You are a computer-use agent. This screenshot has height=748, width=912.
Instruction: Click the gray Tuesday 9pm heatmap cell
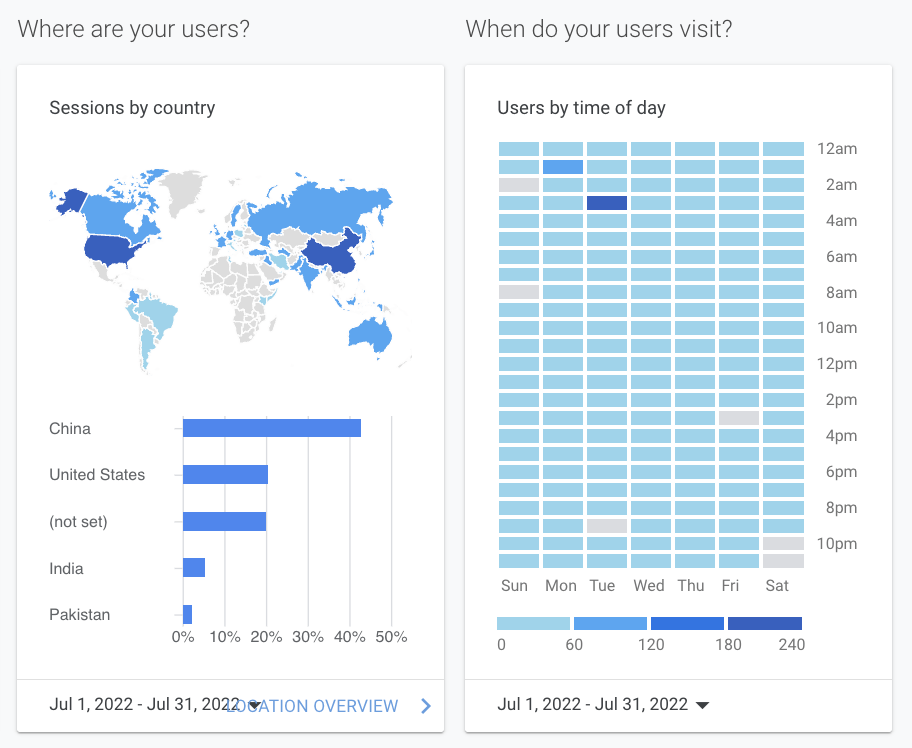tap(607, 526)
